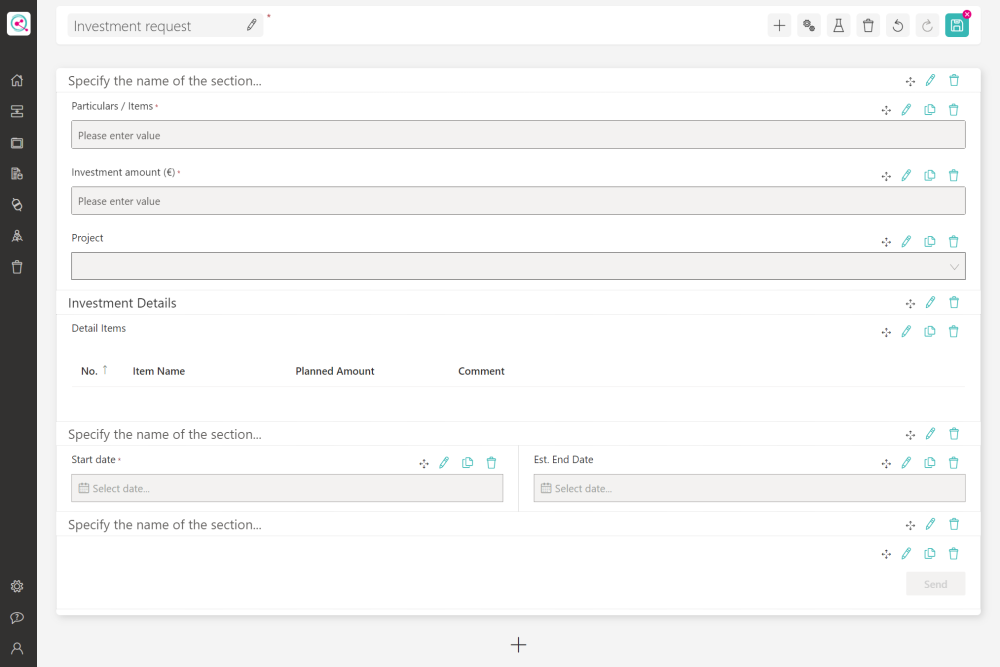This screenshot has height=667, width=1000.
Task: Delete the Particulars / Items field
Action: 953,110
